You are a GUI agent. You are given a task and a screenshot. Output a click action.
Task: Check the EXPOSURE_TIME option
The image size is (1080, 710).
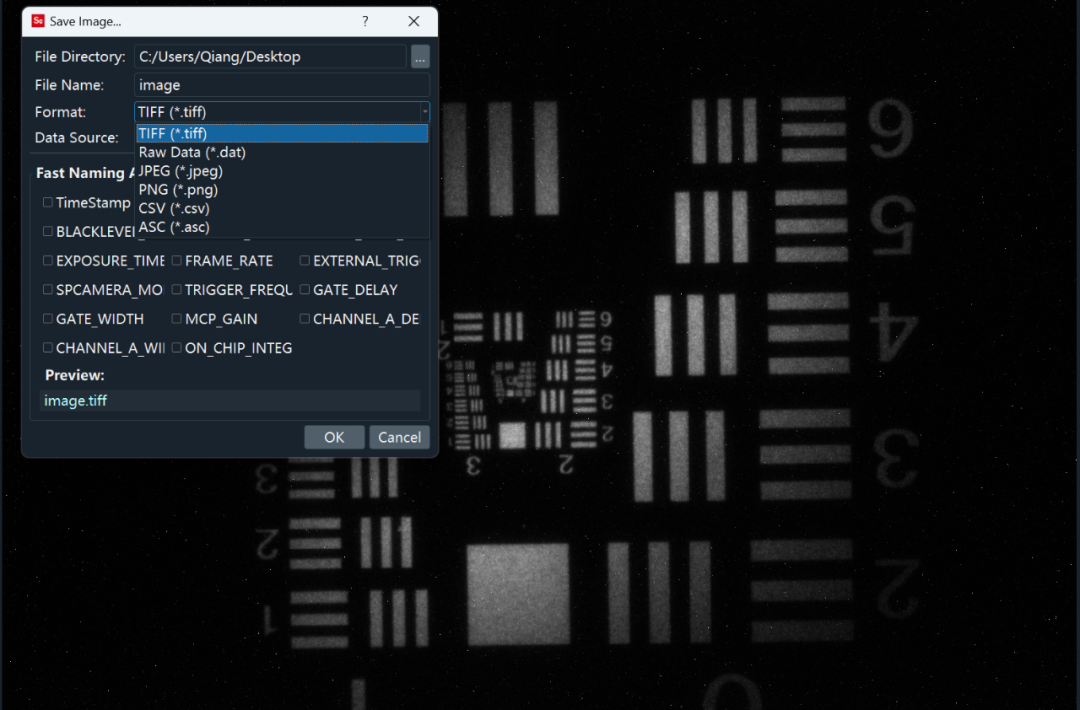(x=48, y=260)
